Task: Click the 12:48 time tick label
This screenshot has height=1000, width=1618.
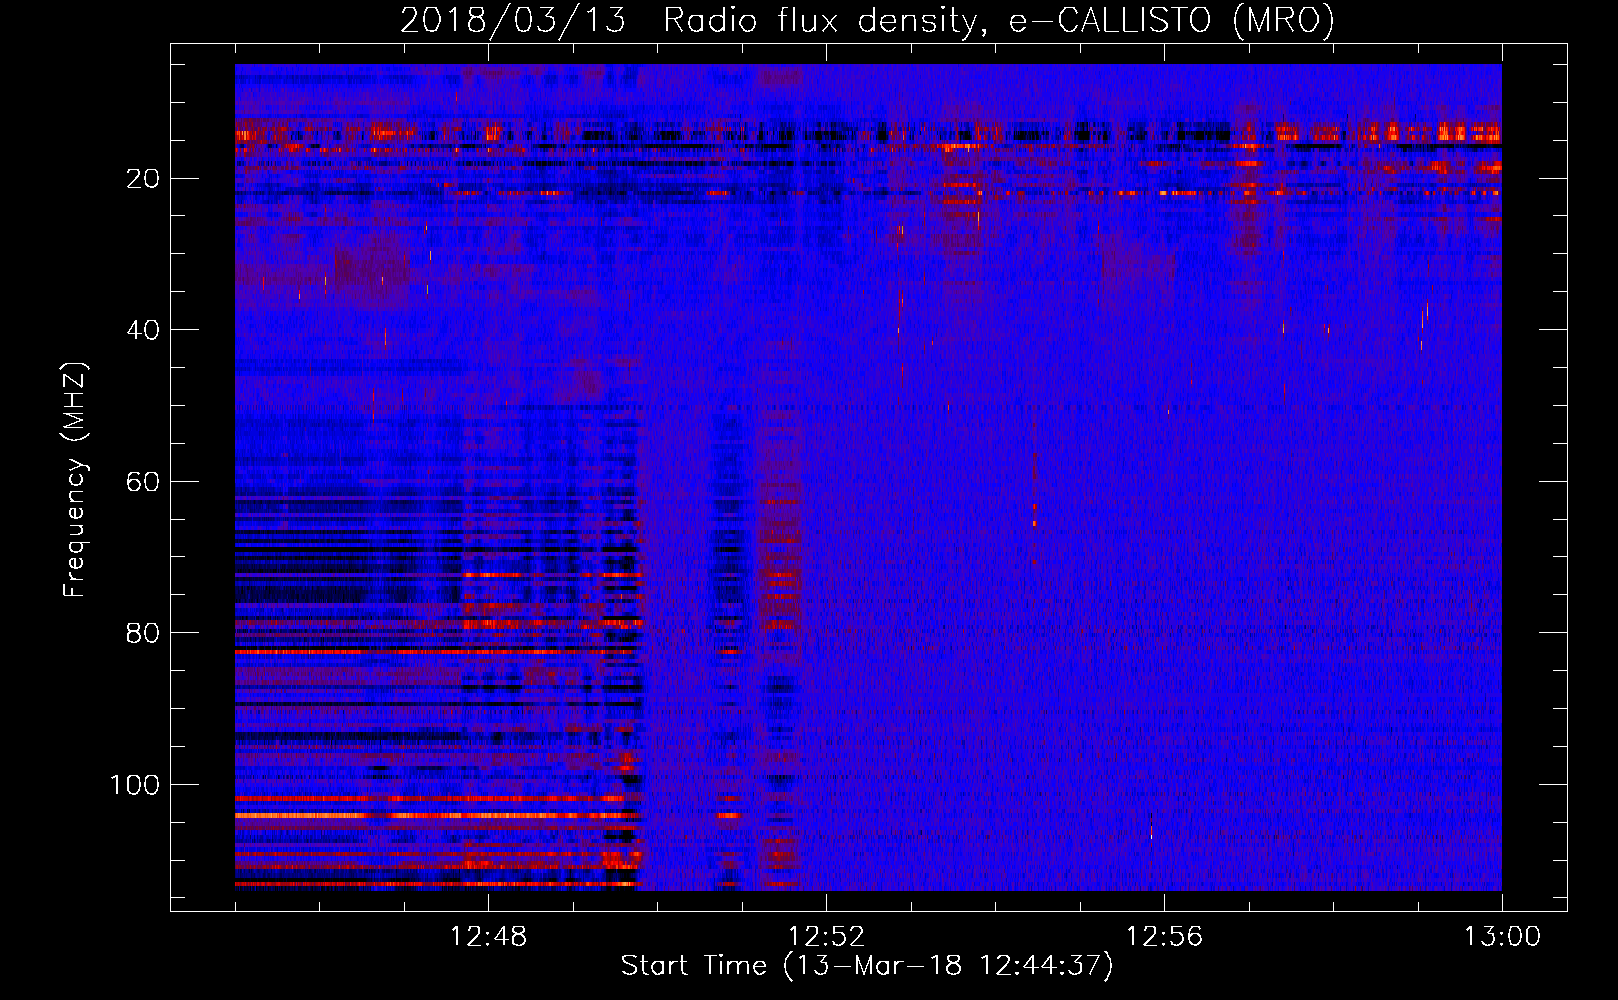Action: click(x=489, y=937)
